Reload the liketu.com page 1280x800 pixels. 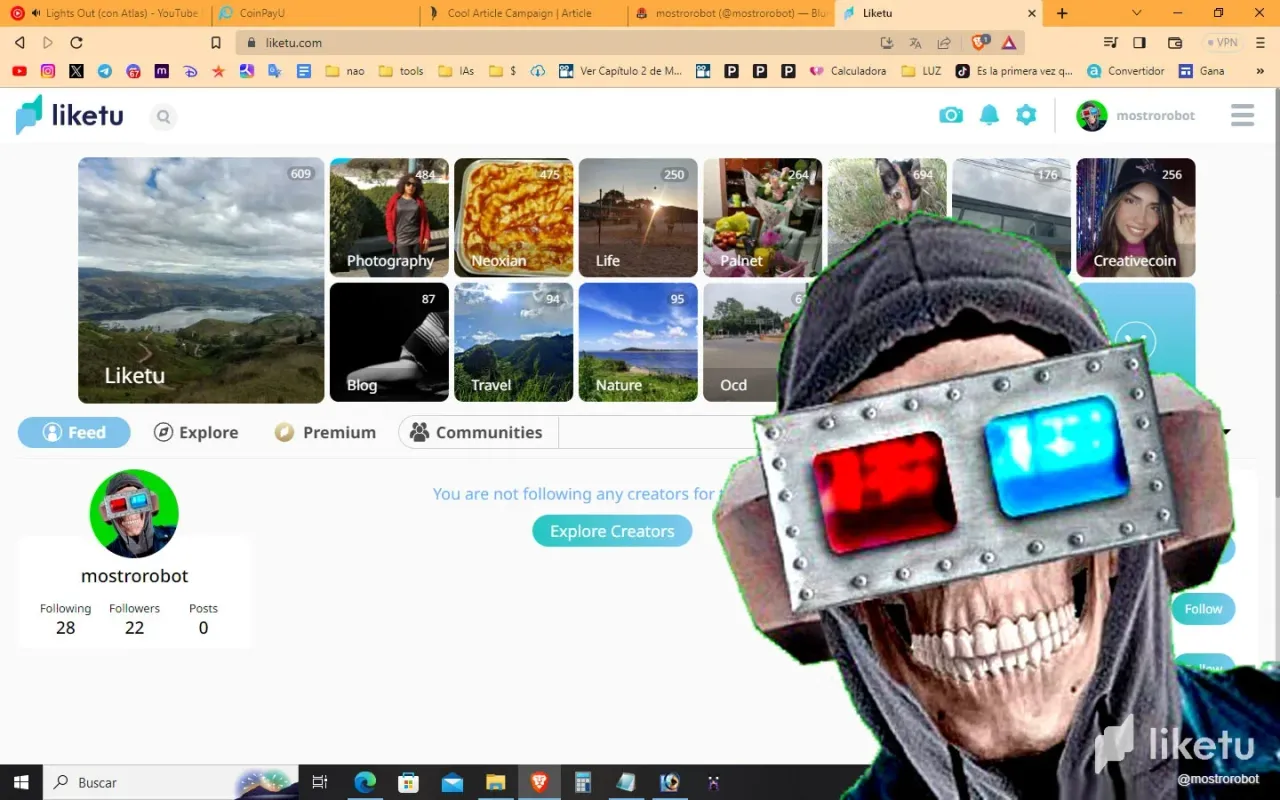tap(76, 43)
